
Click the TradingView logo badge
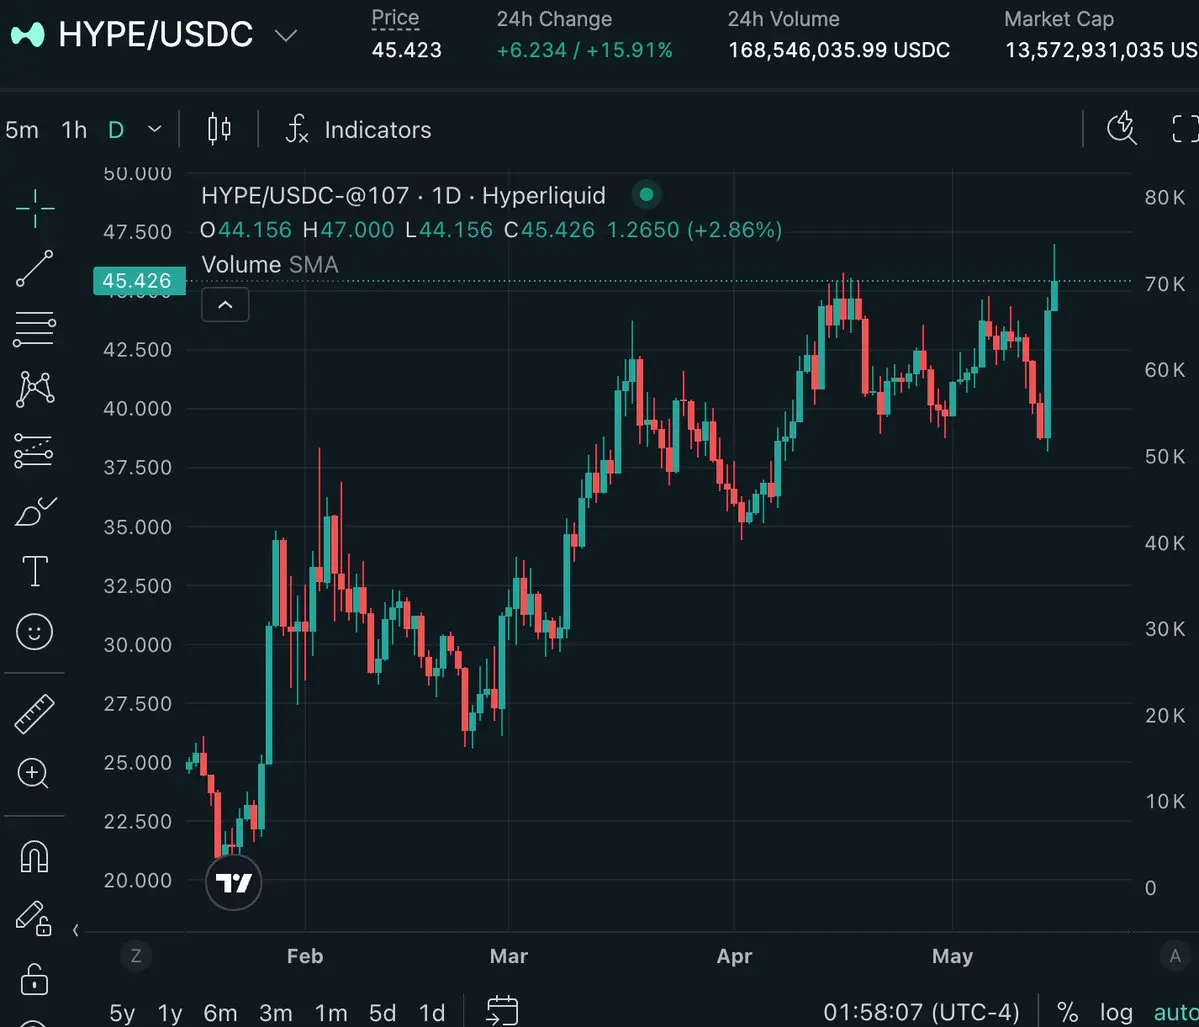[x=233, y=882]
